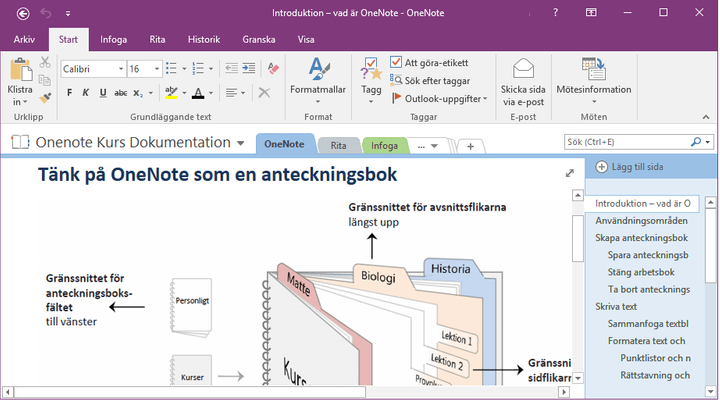Click Skicka sida via e-post
This screenshot has width=720, height=401.
523,83
